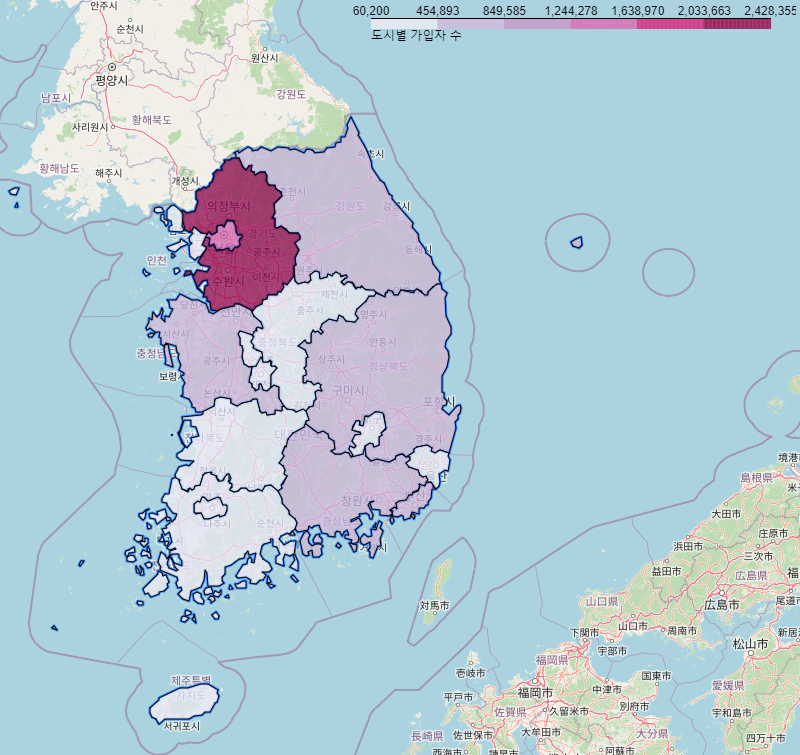Click the 수원시 label

tap(228, 281)
